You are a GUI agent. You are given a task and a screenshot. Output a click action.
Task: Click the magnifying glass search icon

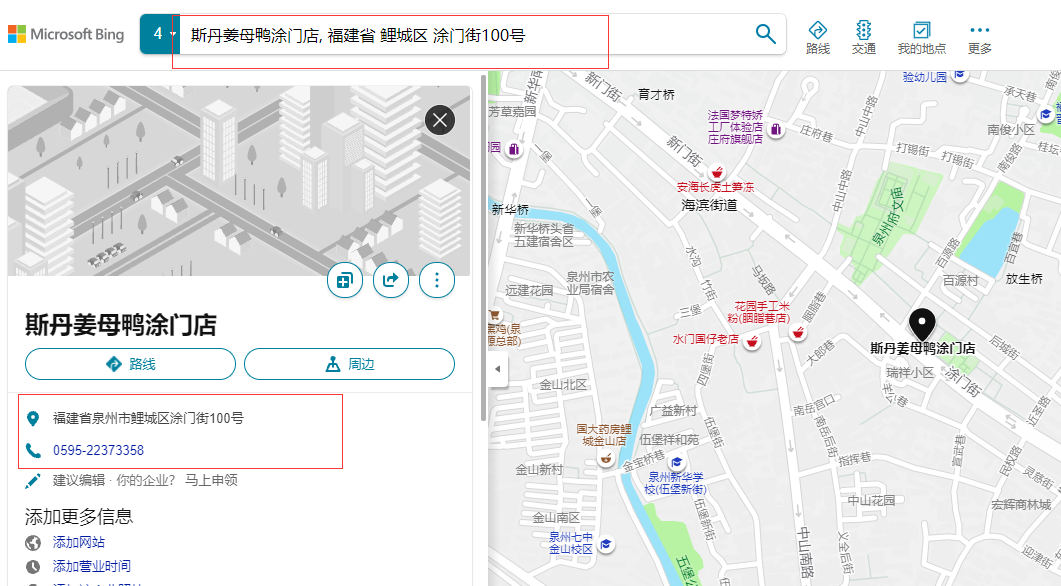(x=765, y=34)
